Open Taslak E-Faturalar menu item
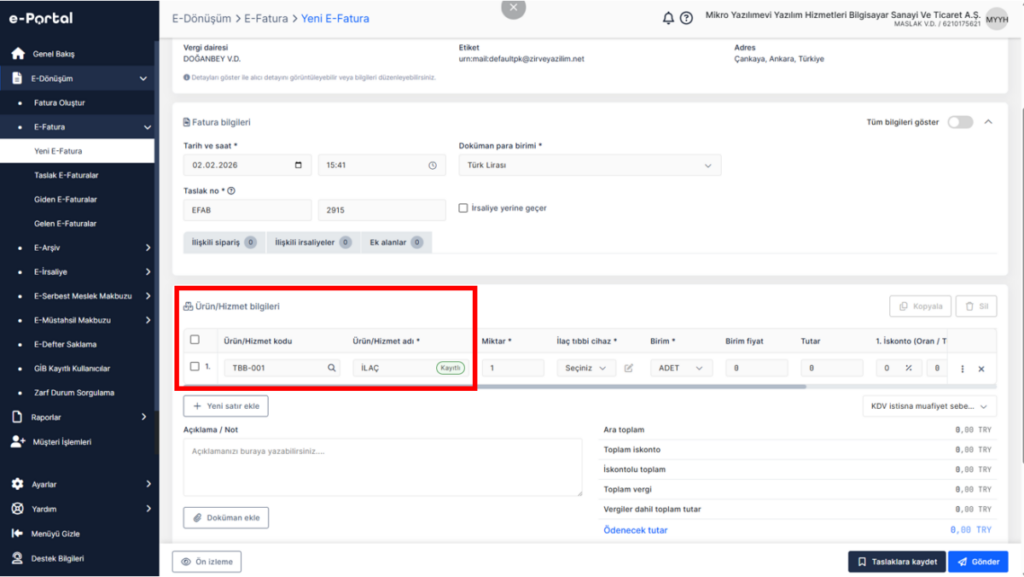 66,175
